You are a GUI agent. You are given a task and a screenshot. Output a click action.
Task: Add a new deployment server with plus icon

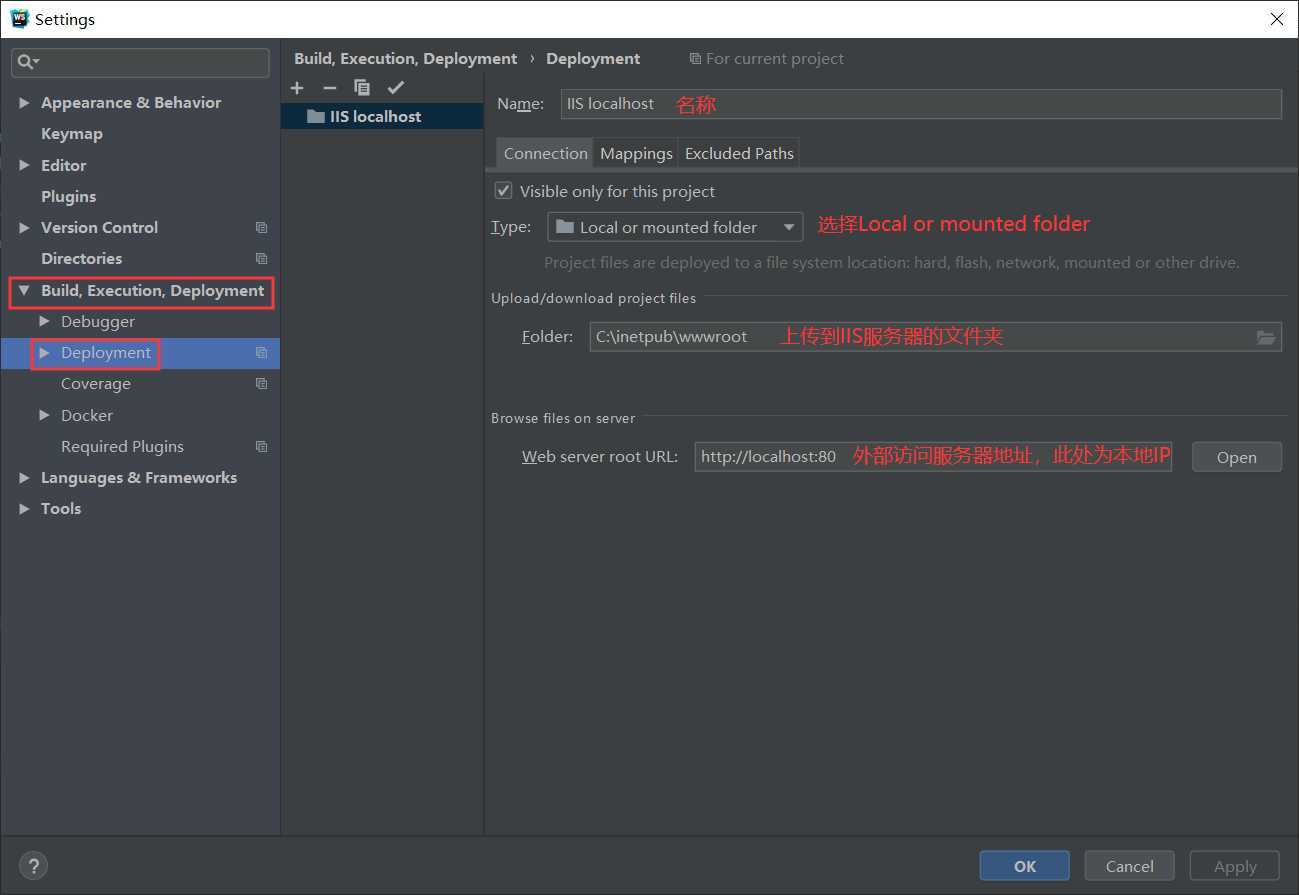coord(297,88)
